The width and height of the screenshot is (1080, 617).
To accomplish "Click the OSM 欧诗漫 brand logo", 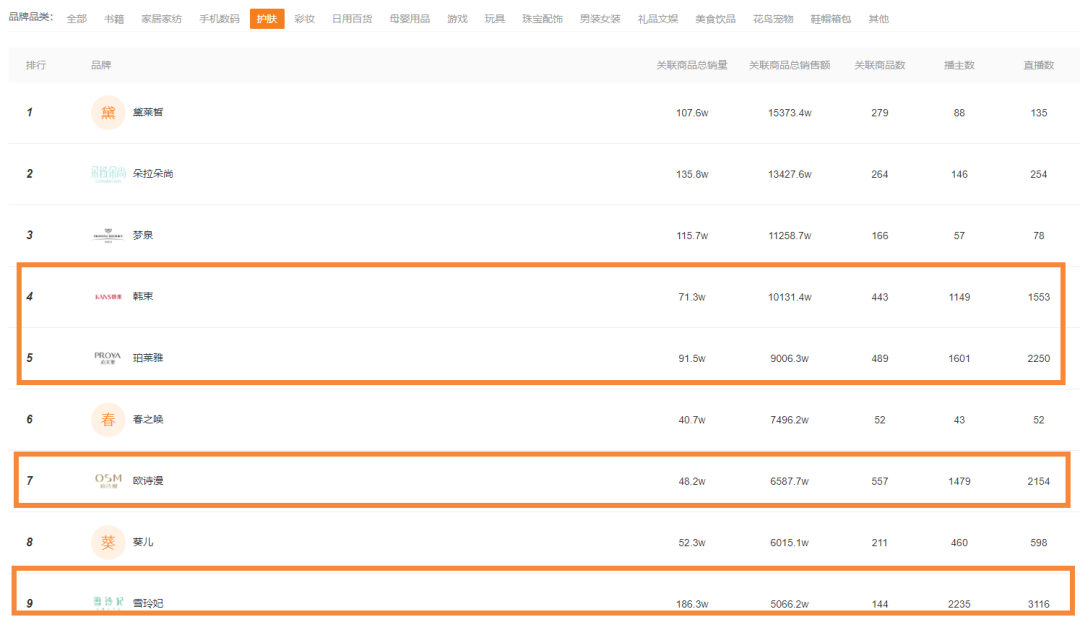I will click(108, 481).
